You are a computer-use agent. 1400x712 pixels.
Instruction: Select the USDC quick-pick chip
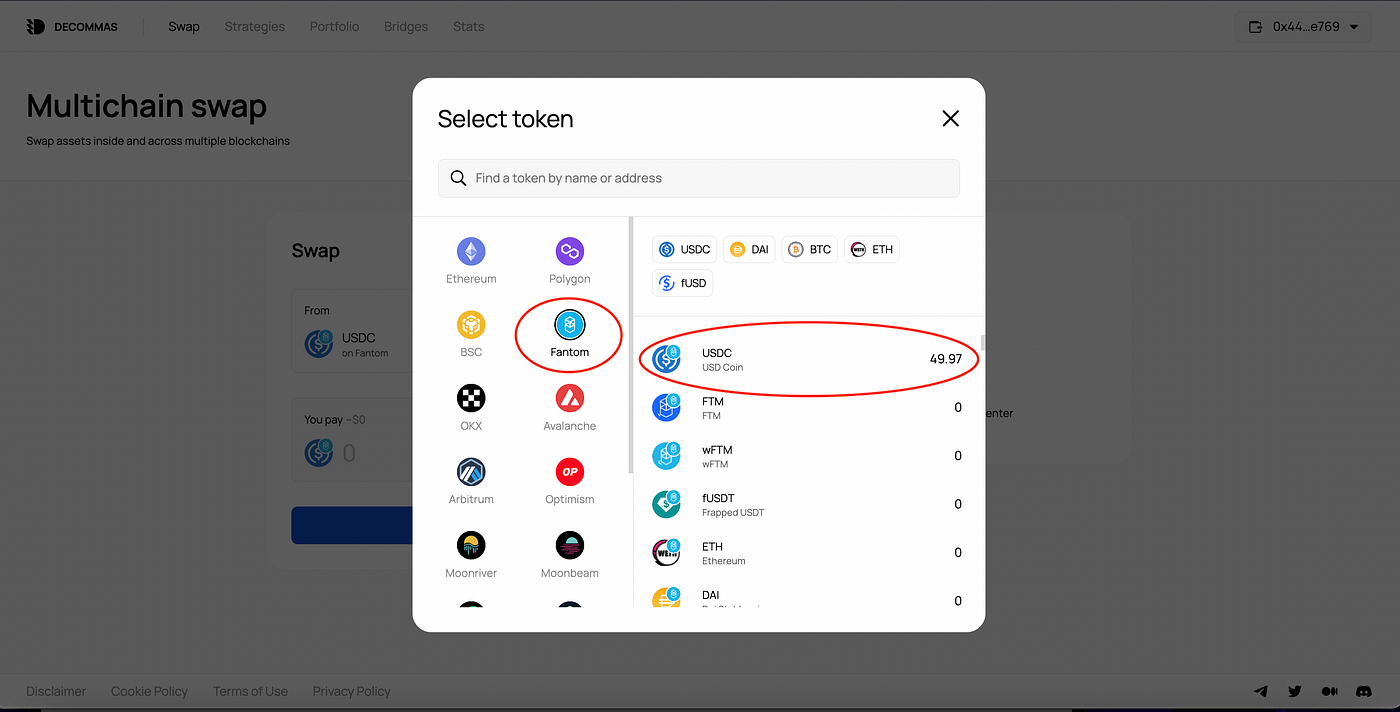(x=684, y=249)
